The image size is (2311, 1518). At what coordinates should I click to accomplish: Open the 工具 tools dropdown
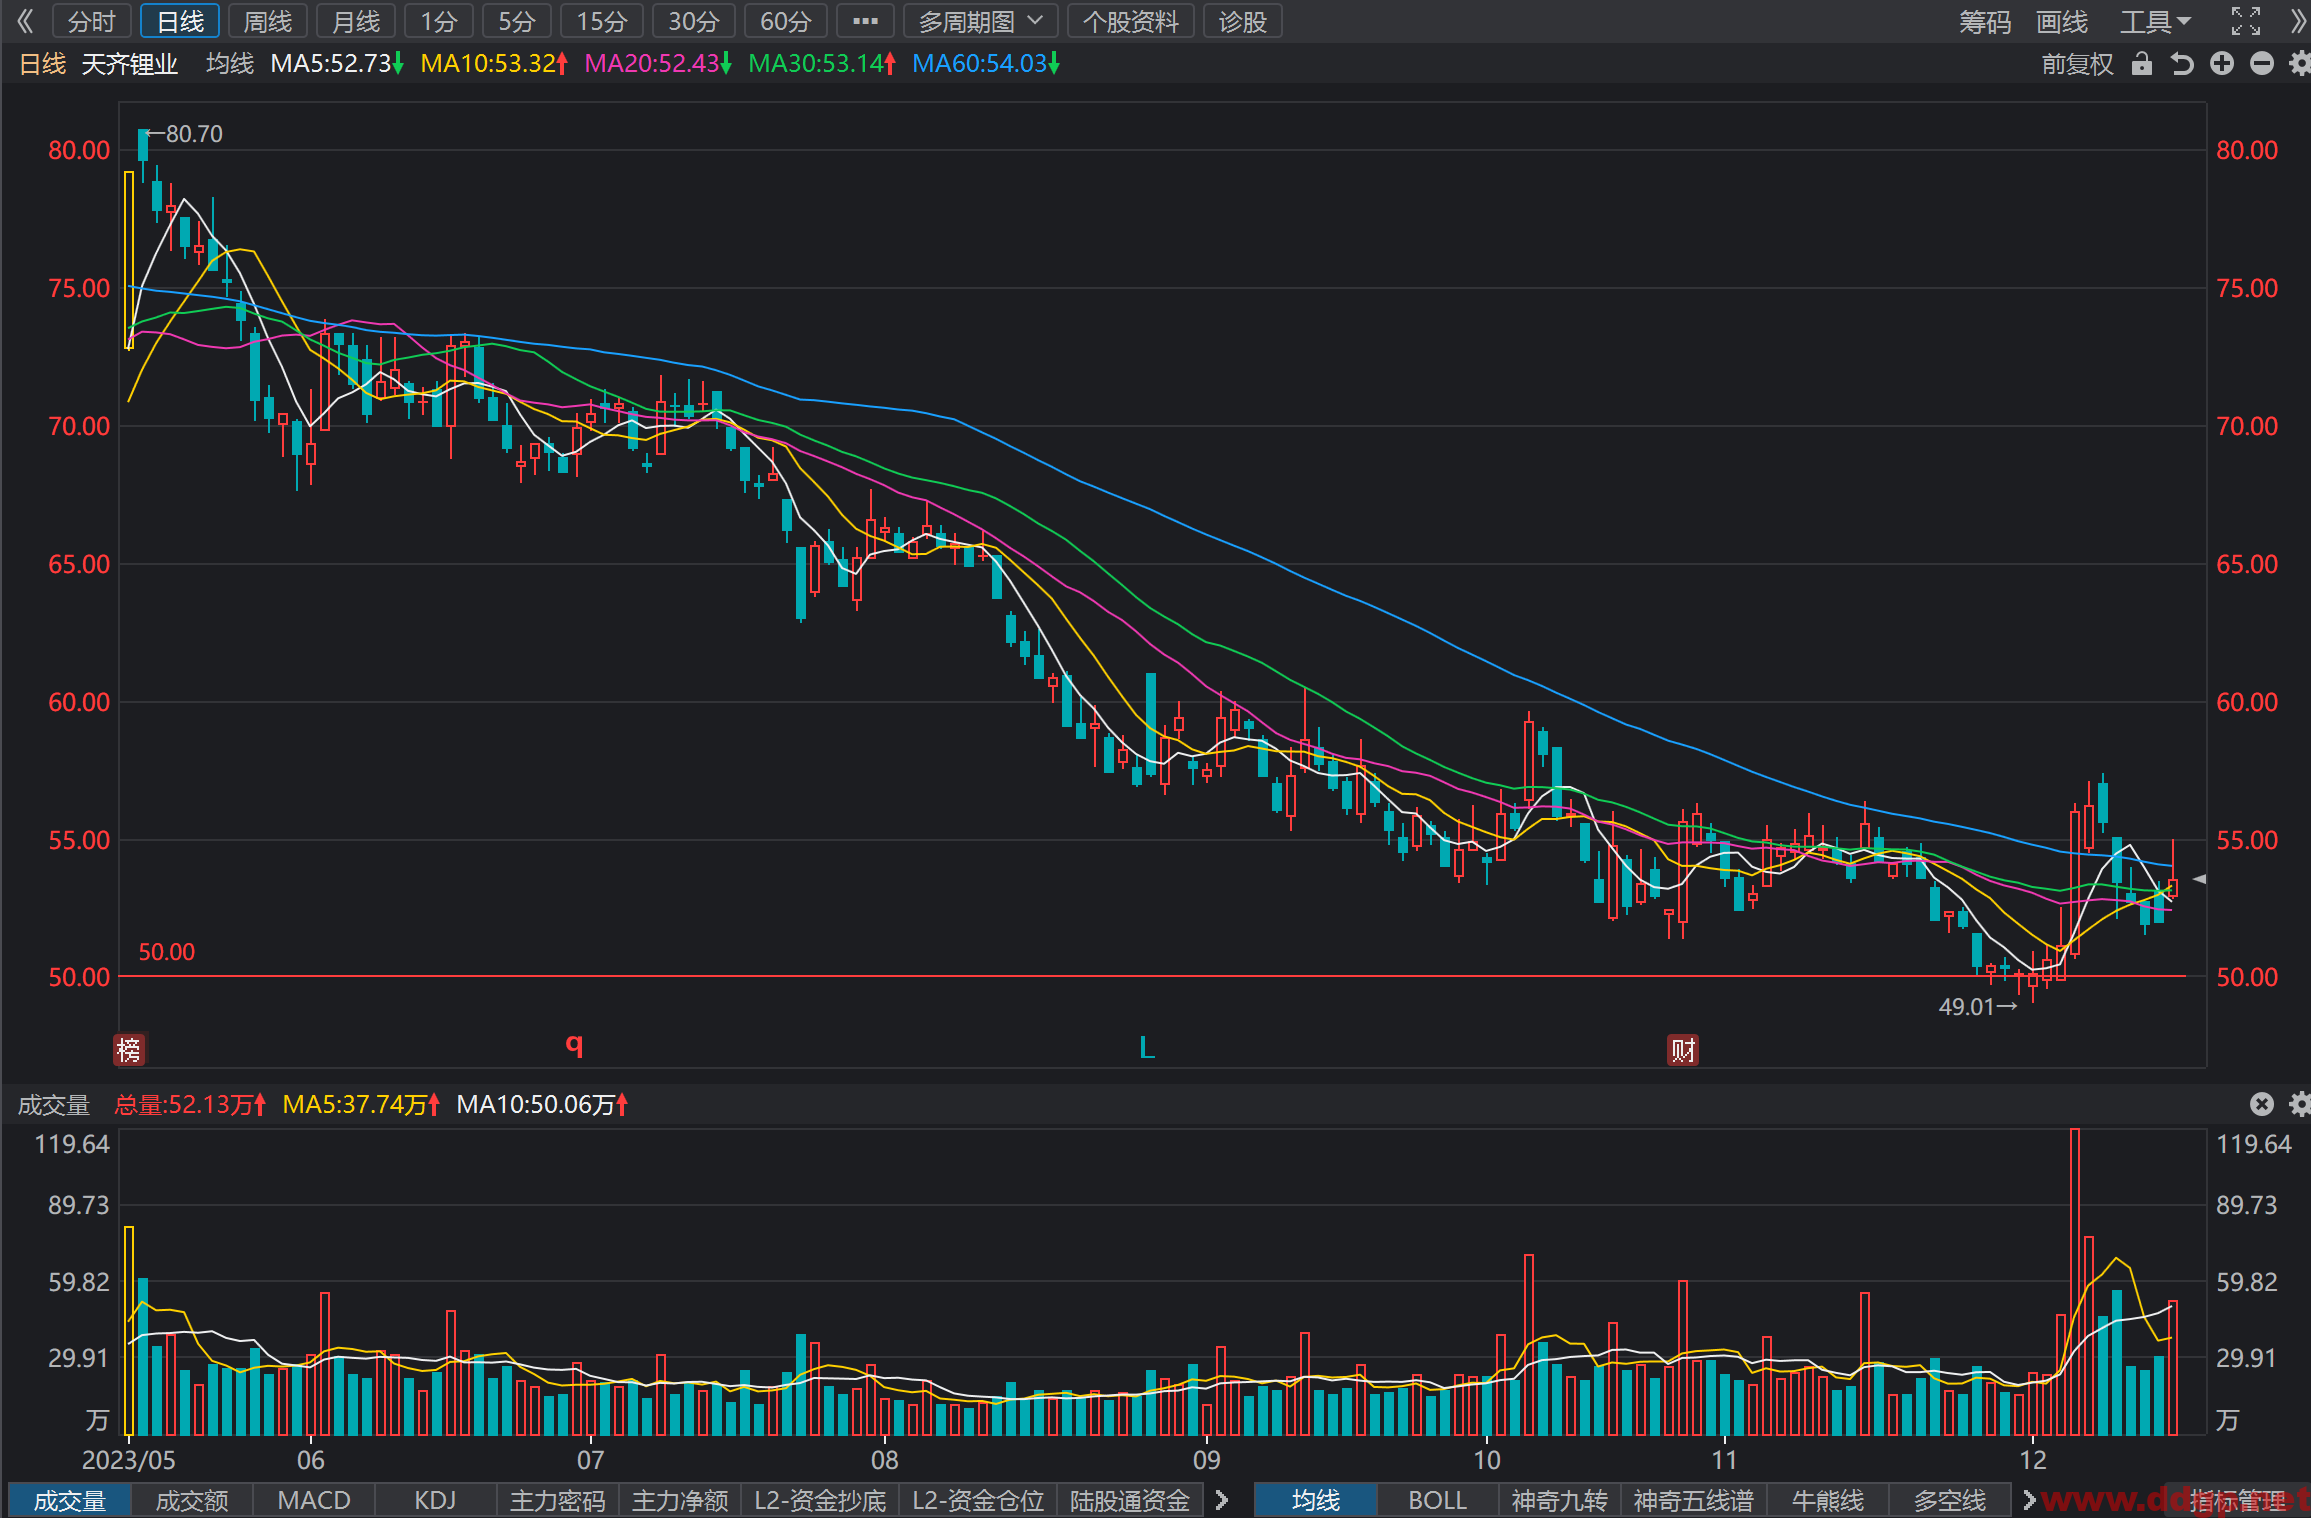(x=2155, y=21)
